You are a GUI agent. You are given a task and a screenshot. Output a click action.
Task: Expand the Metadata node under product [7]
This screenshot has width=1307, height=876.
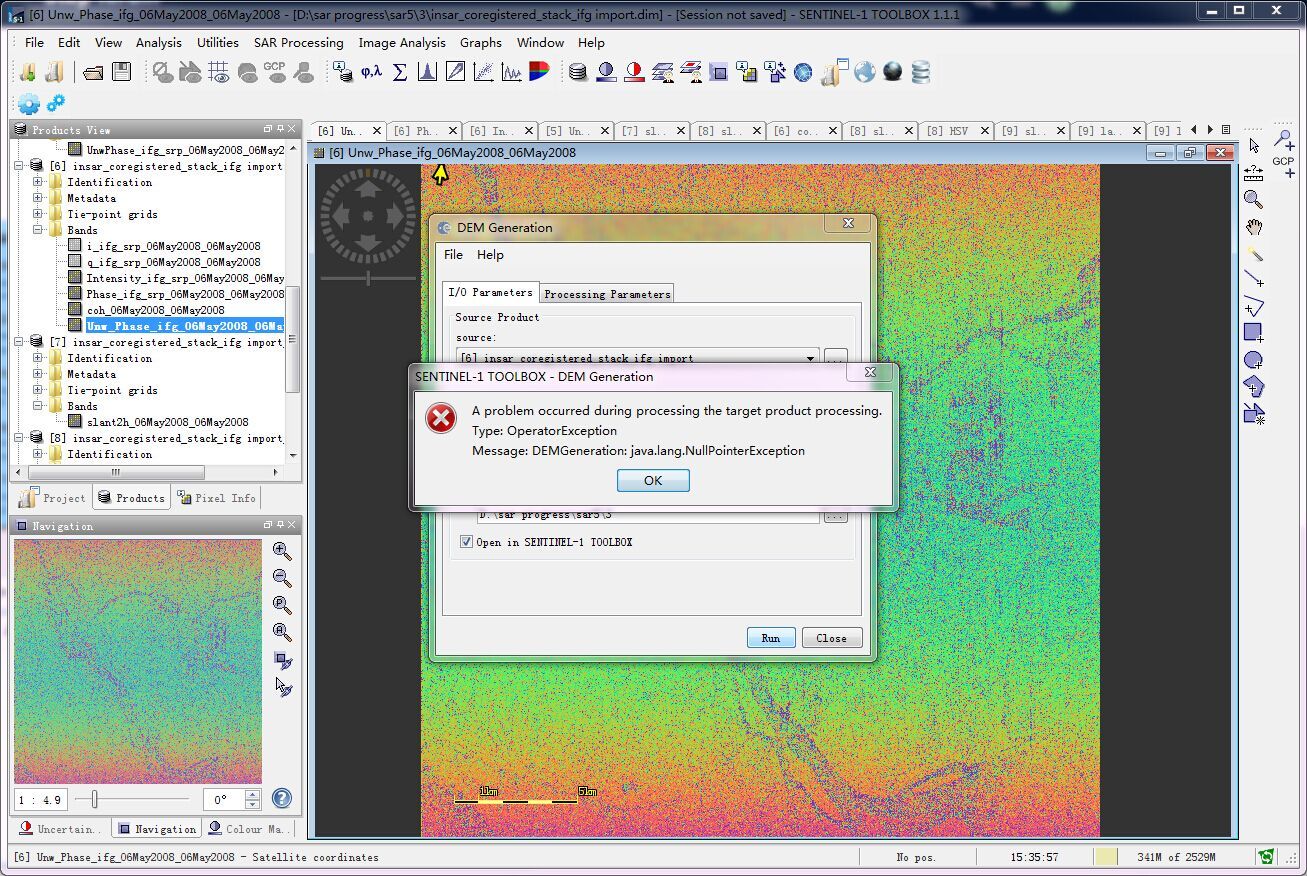pyautogui.click(x=38, y=374)
